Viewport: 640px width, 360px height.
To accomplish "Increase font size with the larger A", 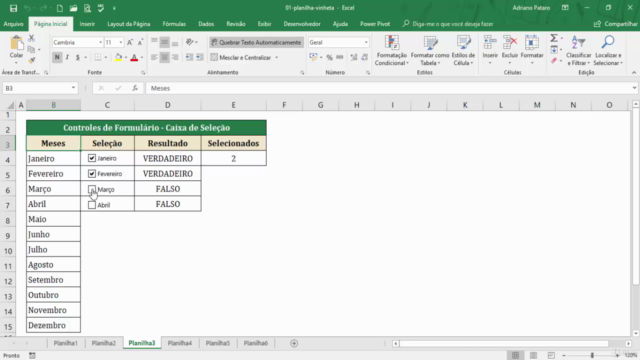I will coord(130,42).
